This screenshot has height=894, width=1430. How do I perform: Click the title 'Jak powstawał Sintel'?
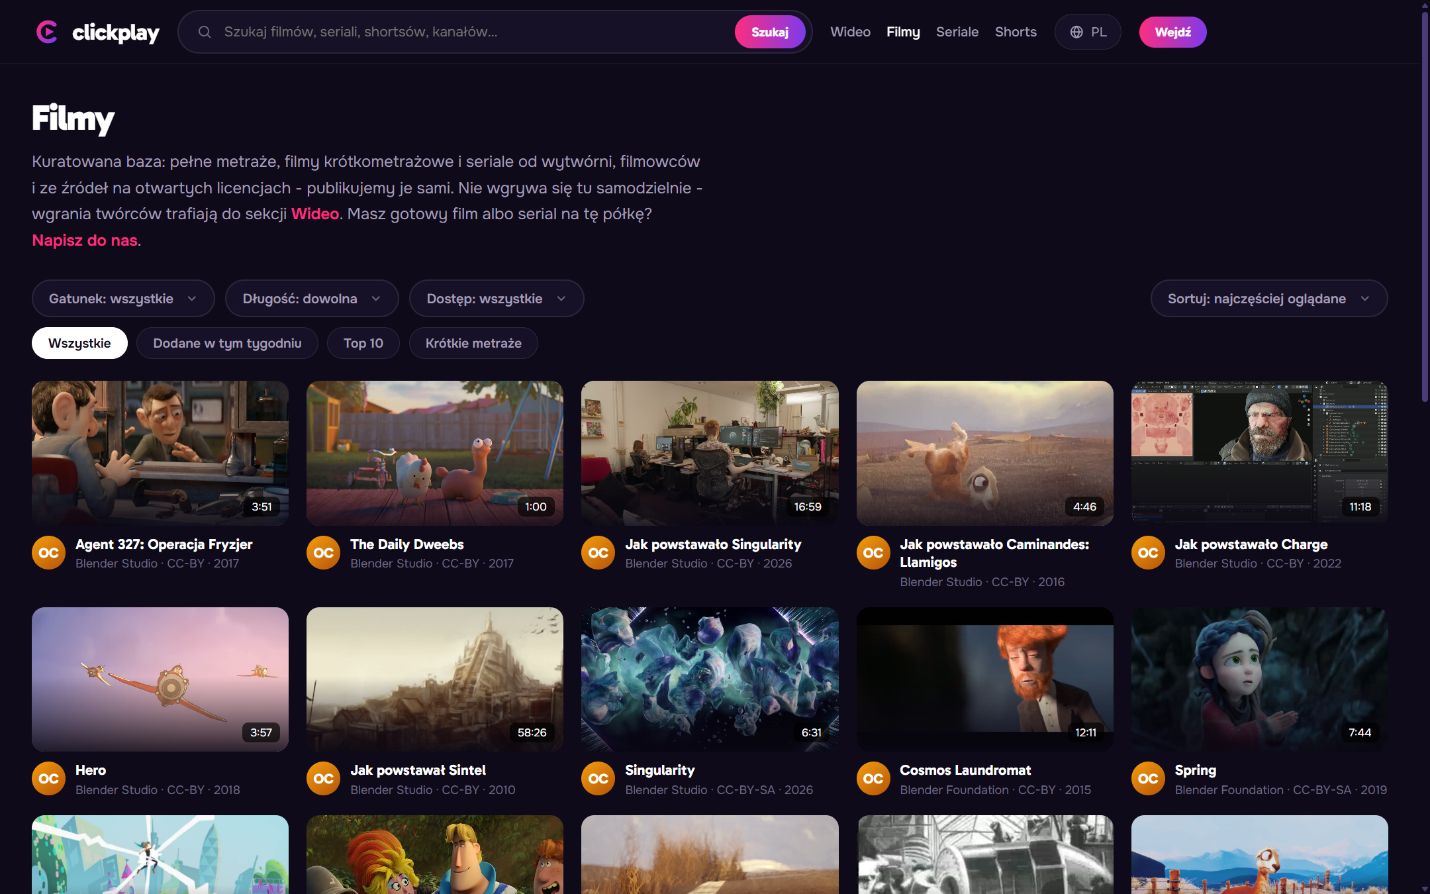coord(418,770)
